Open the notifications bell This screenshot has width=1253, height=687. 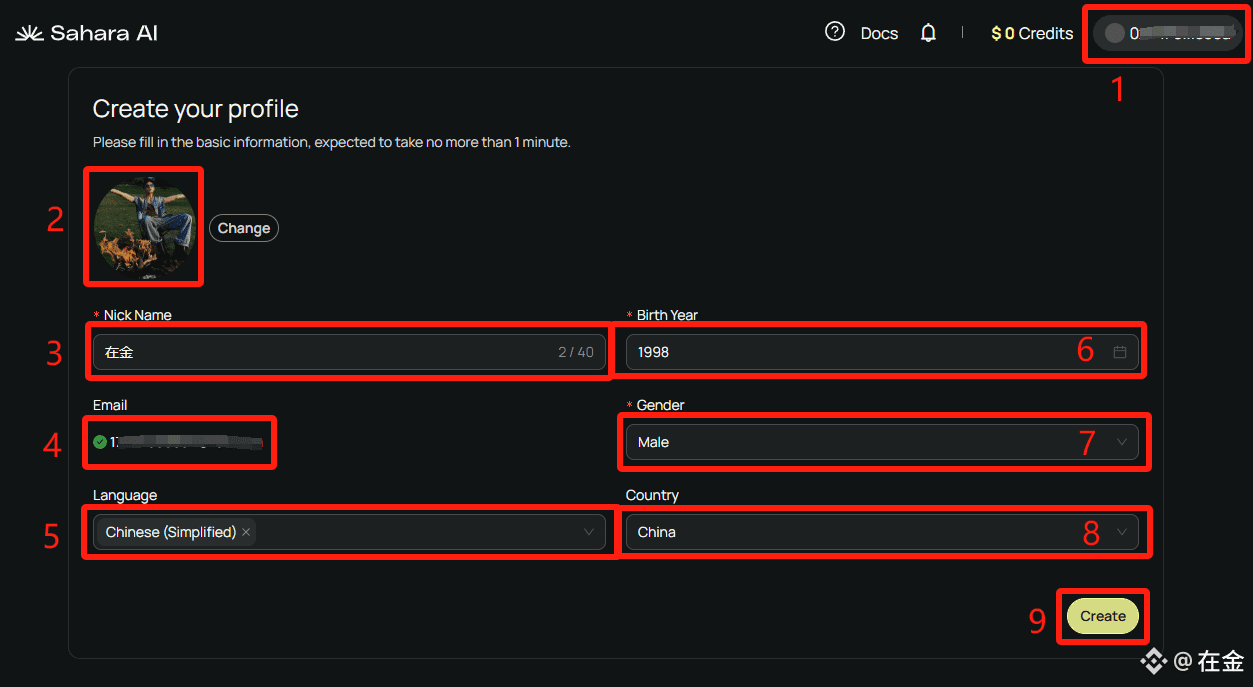coord(928,33)
